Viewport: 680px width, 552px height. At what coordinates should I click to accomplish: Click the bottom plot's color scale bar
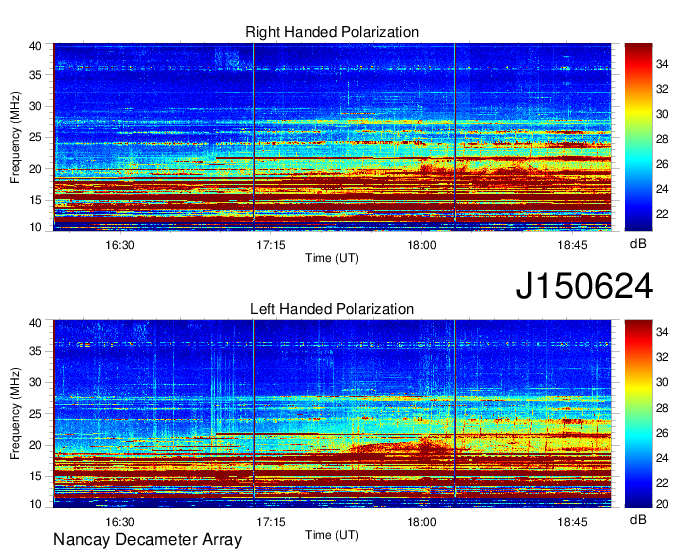coord(638,414)
